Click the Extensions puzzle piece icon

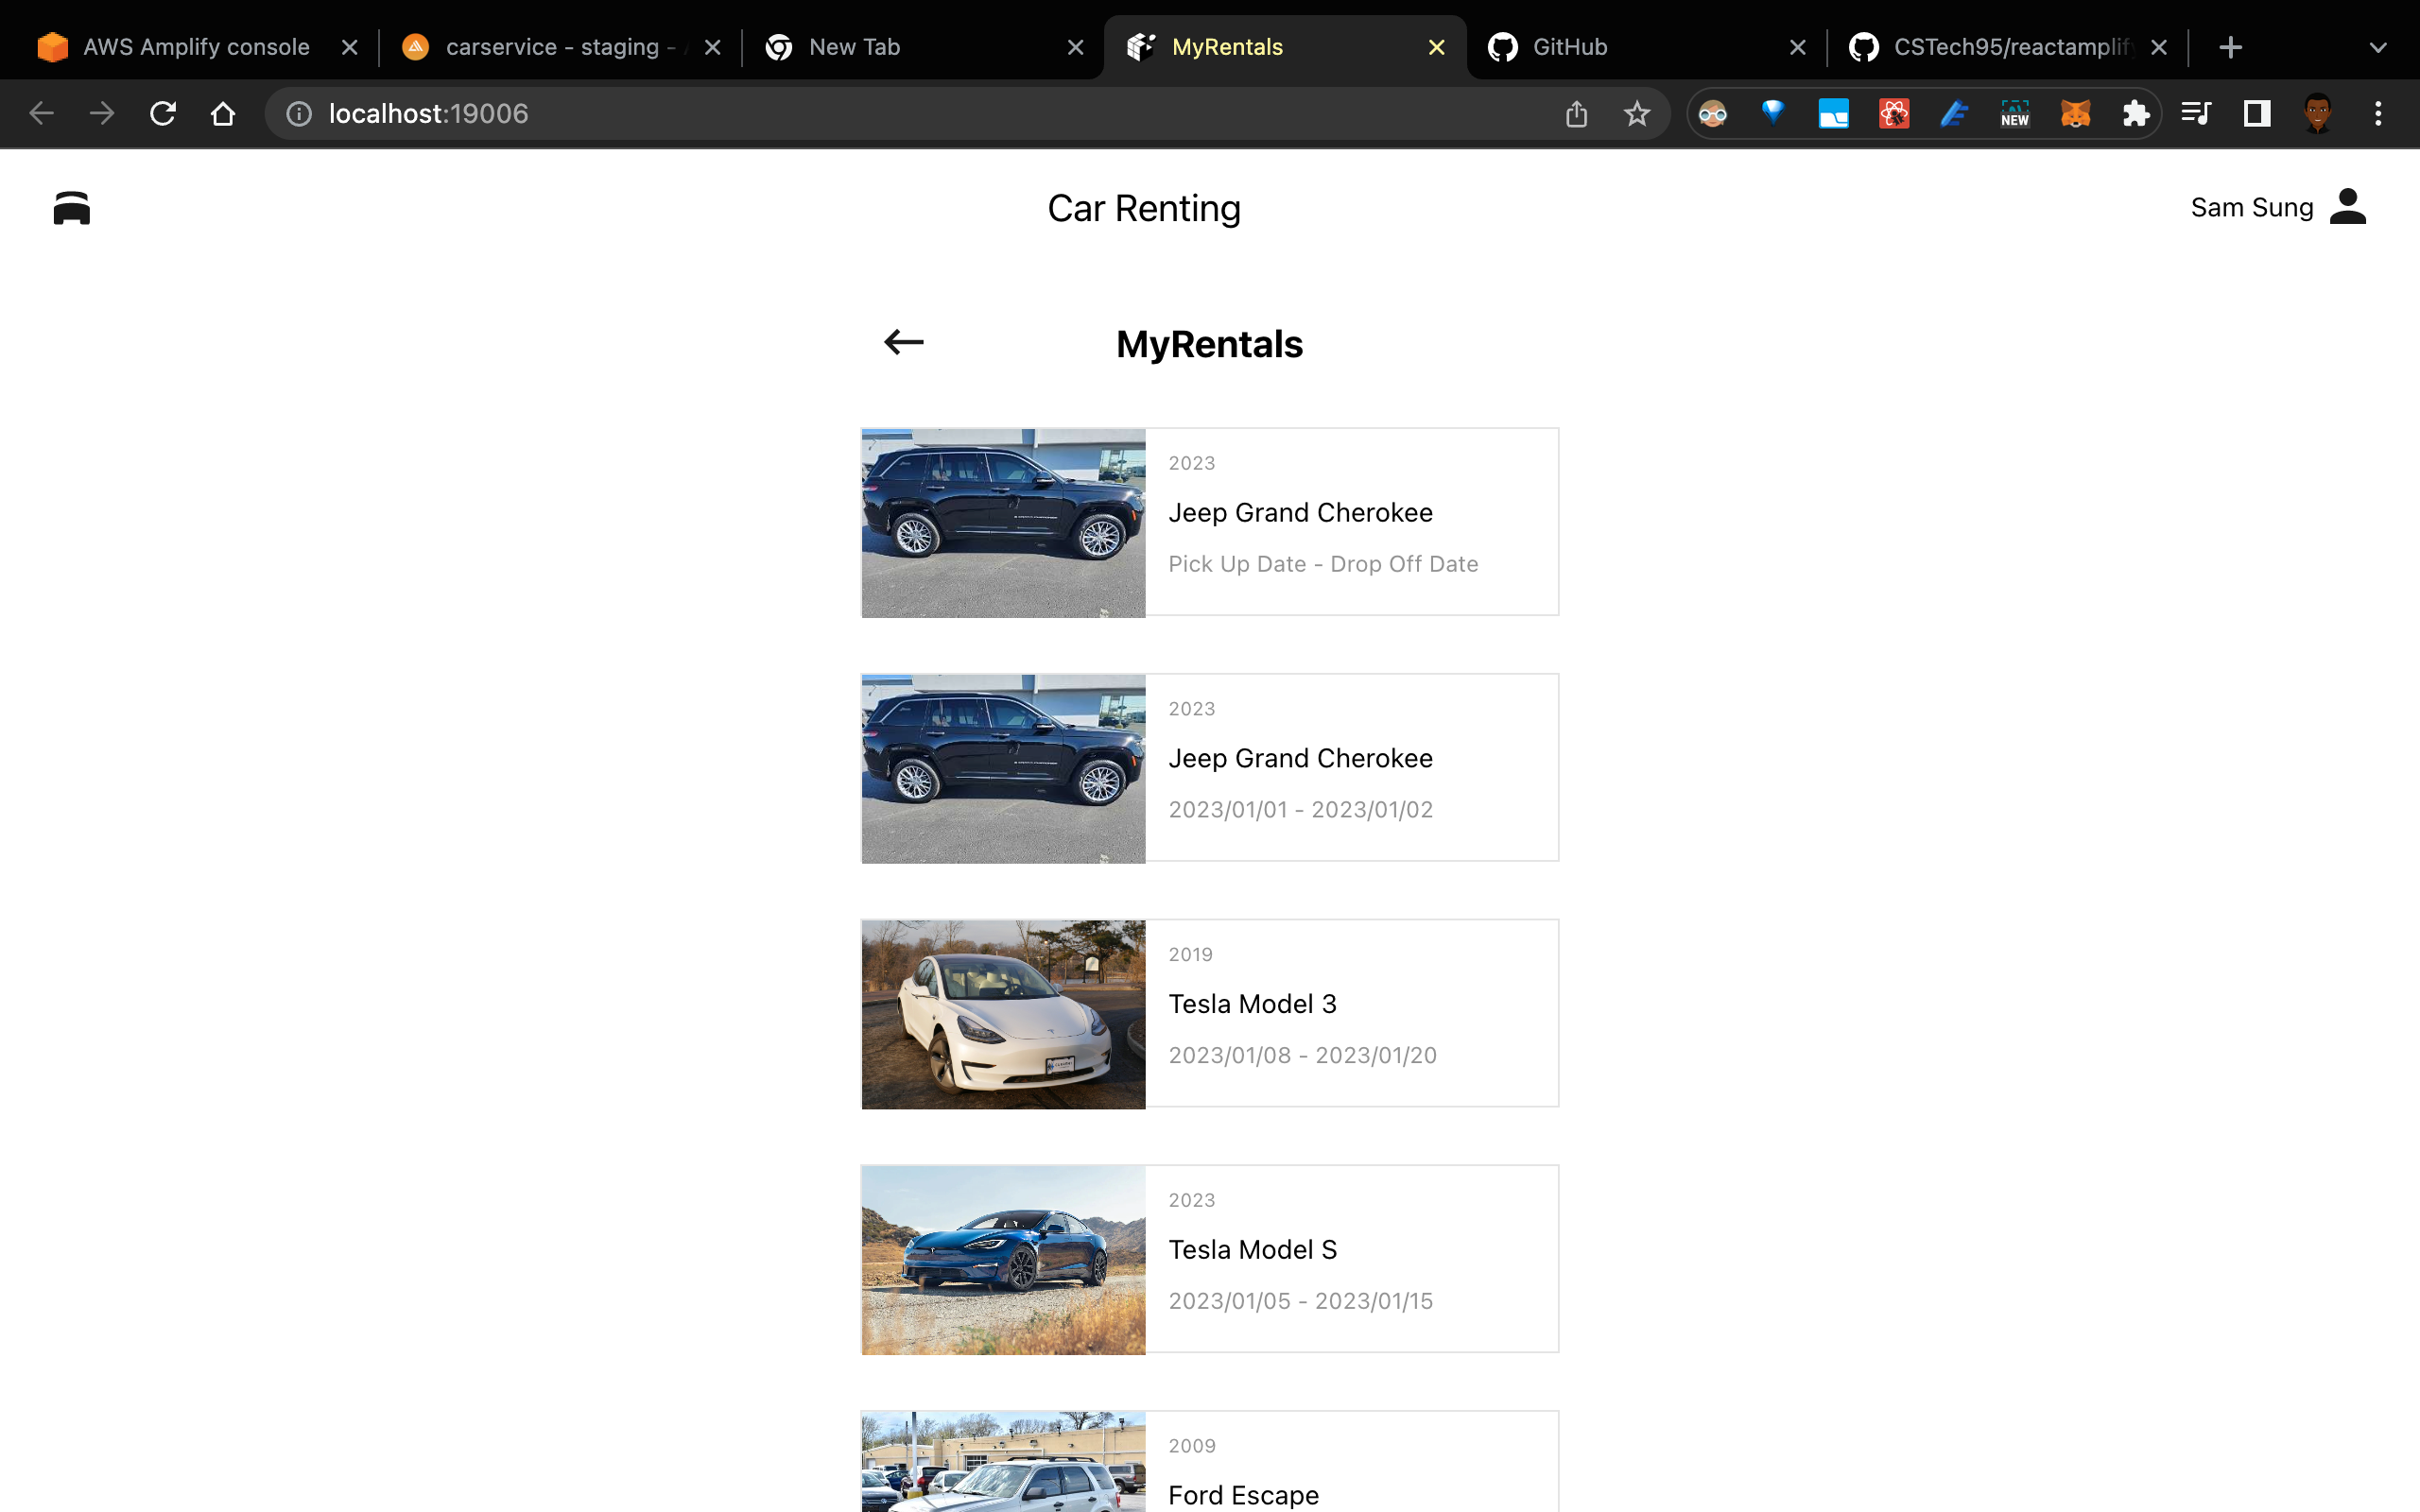2137,113
